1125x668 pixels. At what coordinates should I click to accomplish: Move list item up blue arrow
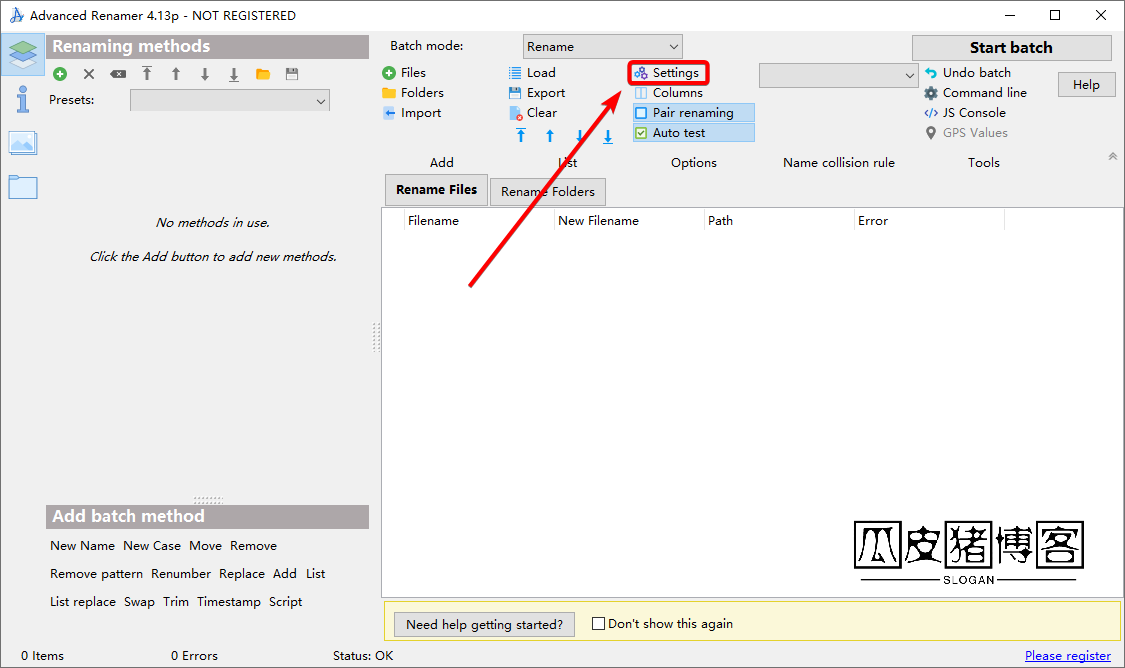pos(550,136)
